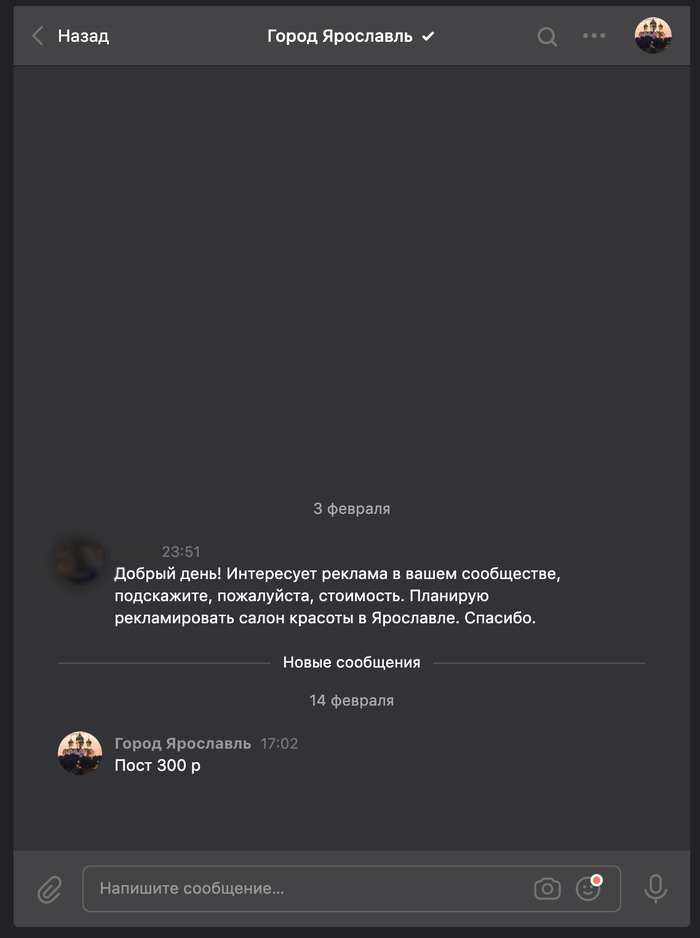
Task: Click the verified checkmark beside the title
Action: pos(428,36)
